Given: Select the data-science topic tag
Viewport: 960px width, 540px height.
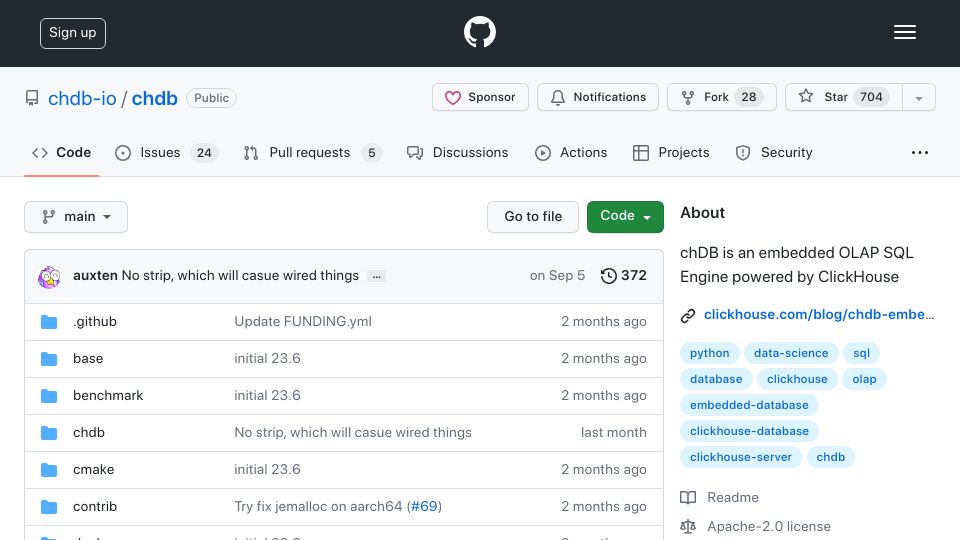Looking at the screenshot, I should (791, 353).
